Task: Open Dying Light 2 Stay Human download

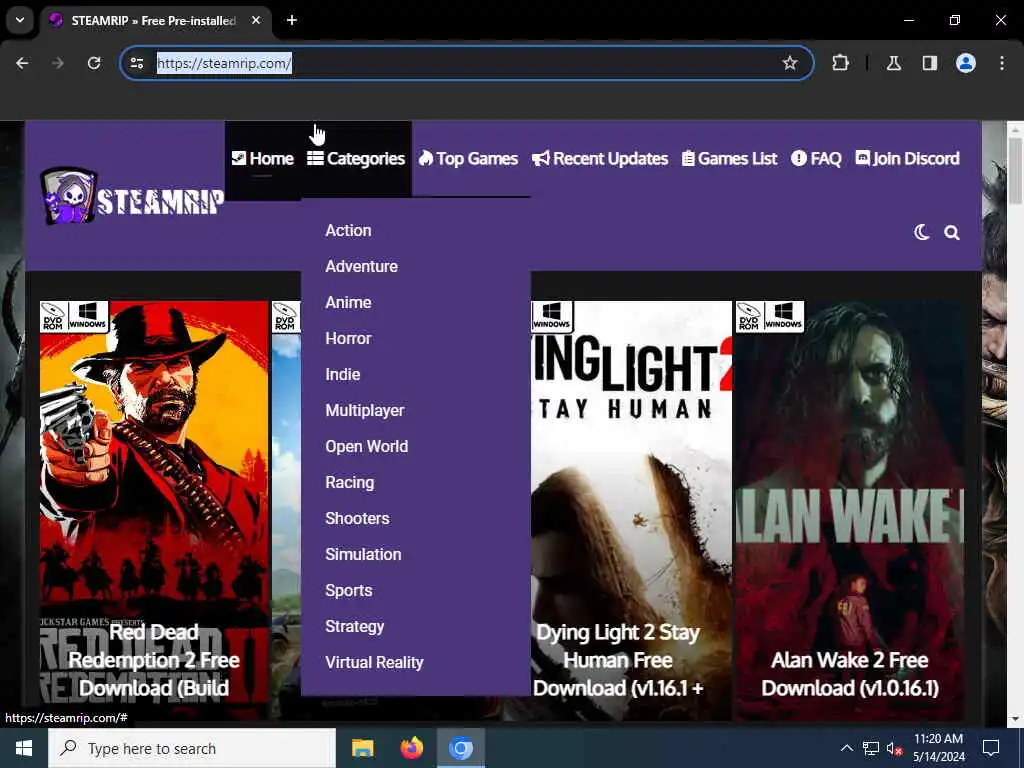Action: point(618,660)
